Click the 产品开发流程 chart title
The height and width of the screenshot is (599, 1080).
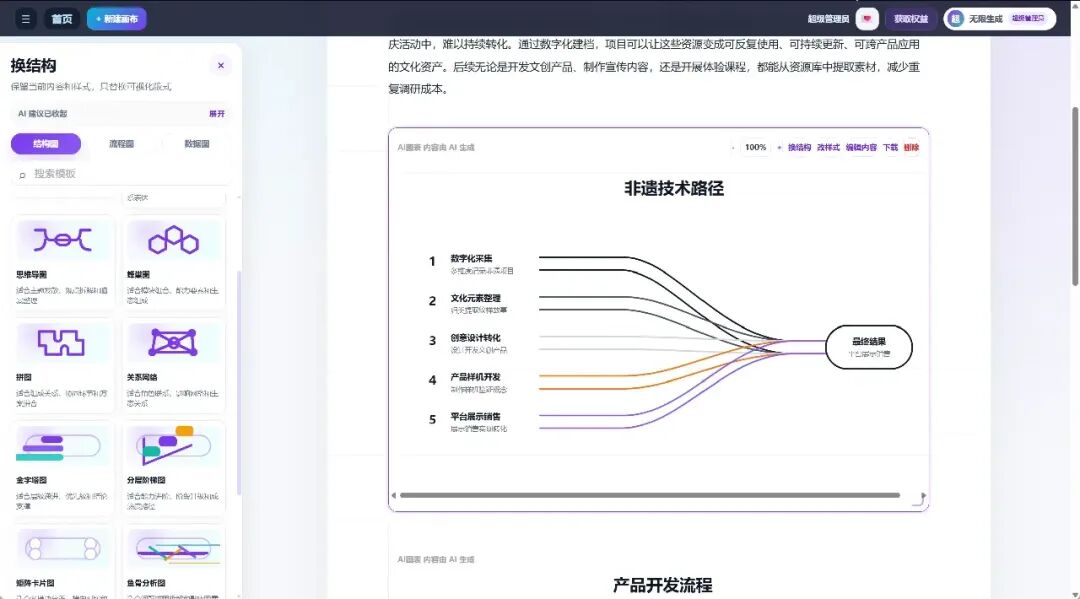coord(663,586)
